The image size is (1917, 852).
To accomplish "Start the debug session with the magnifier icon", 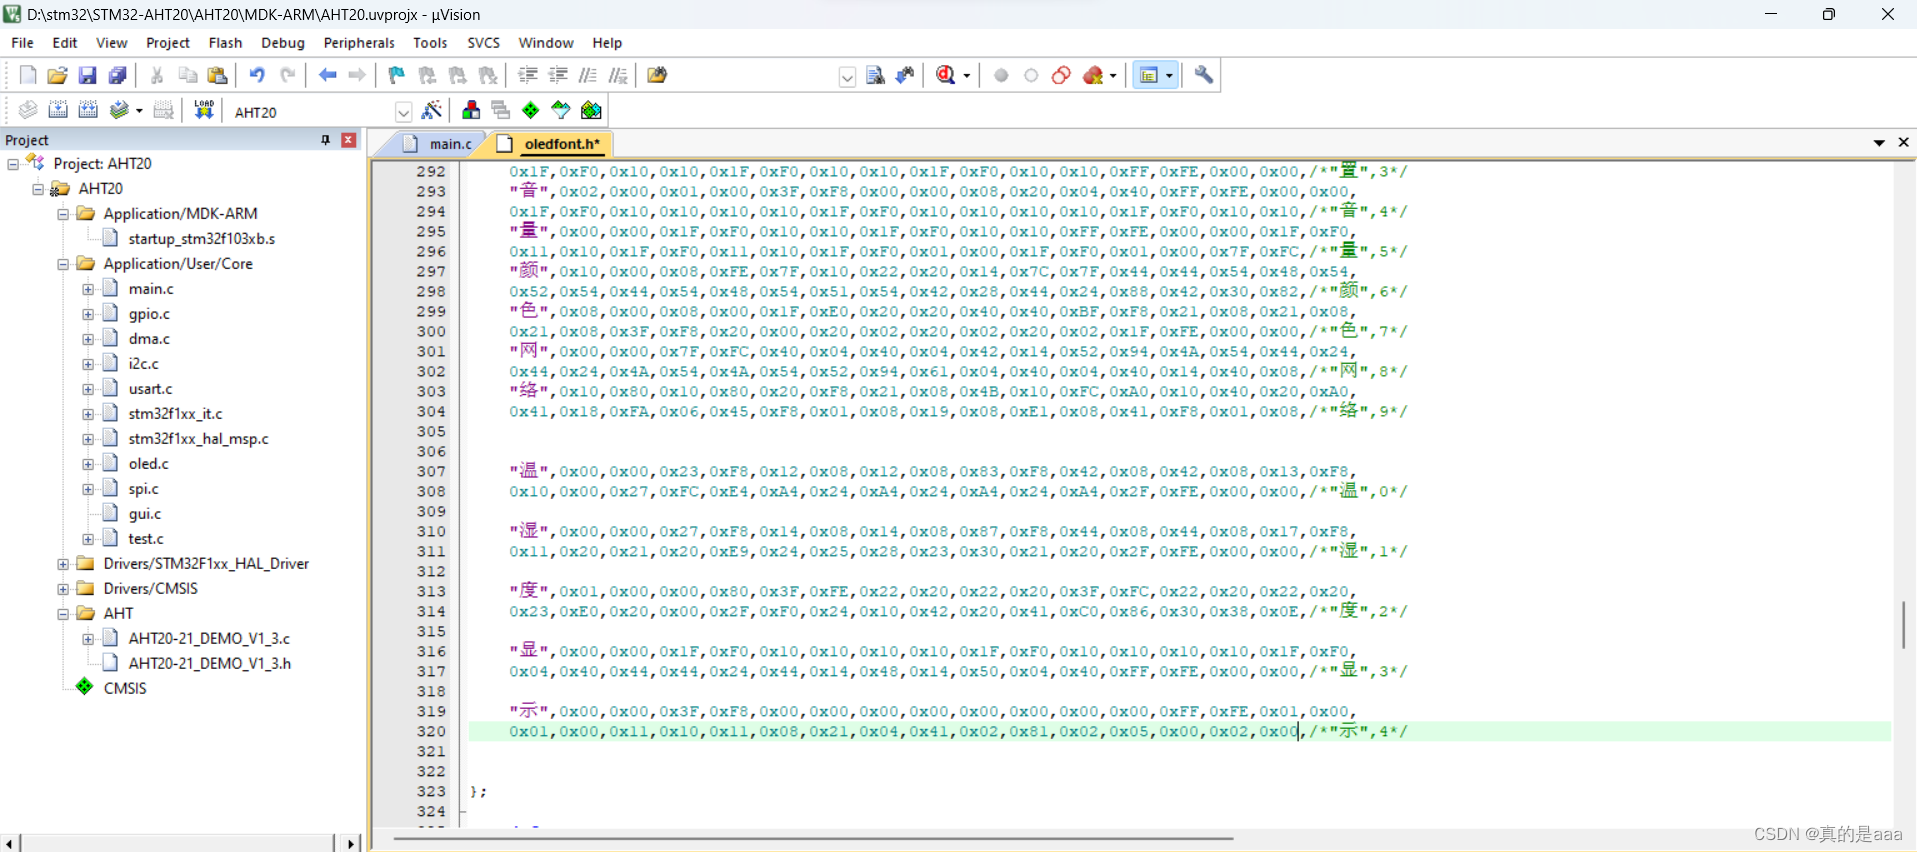I will pyautogui.click(x=946, y=75).
